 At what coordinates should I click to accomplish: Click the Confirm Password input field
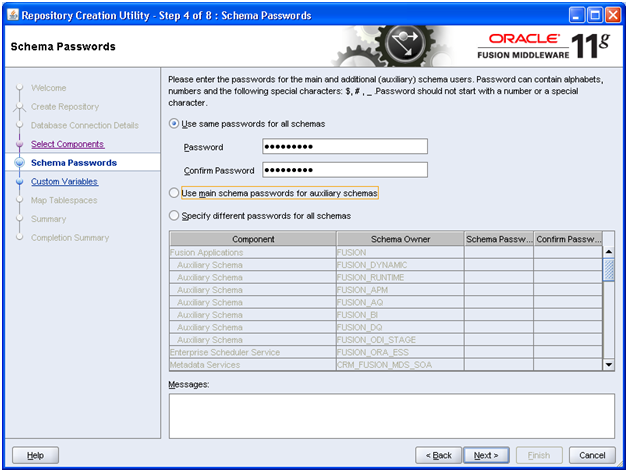(x=345, y=170)
